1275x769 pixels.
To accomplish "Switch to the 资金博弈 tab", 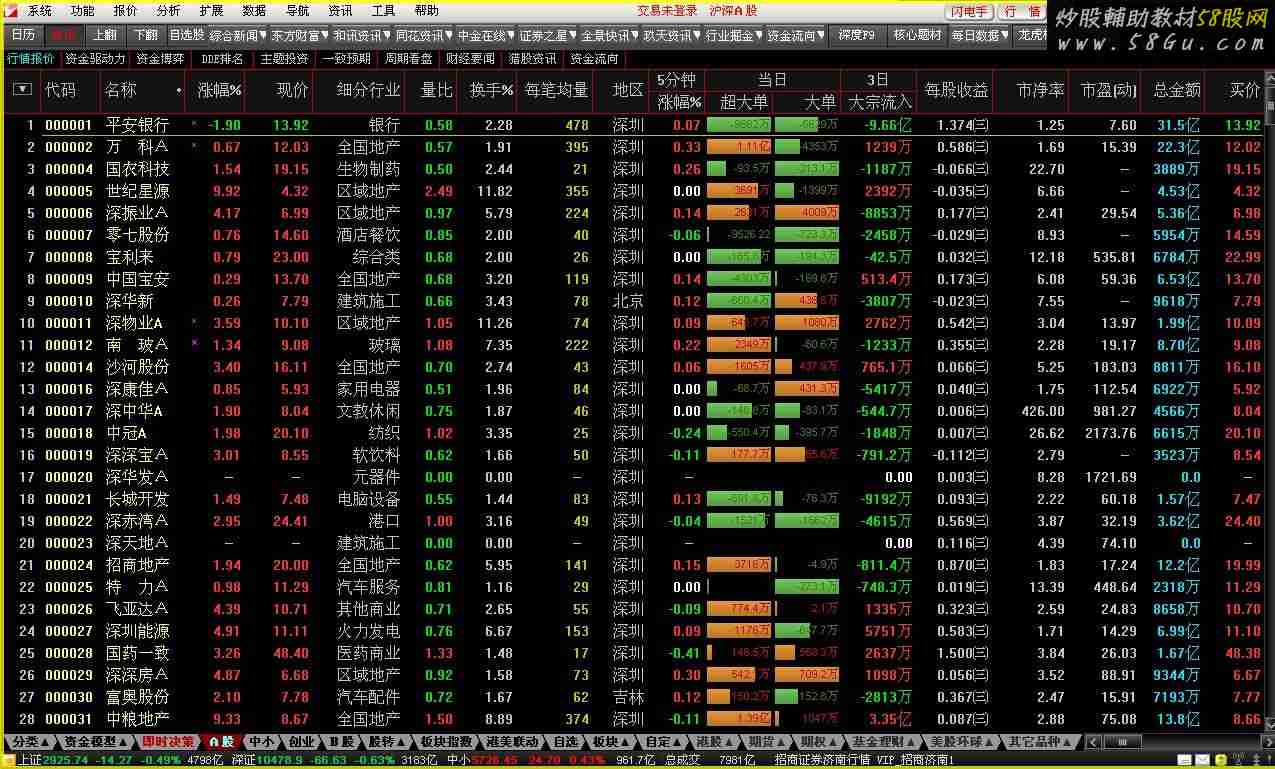I will click(x=161, y=59).
